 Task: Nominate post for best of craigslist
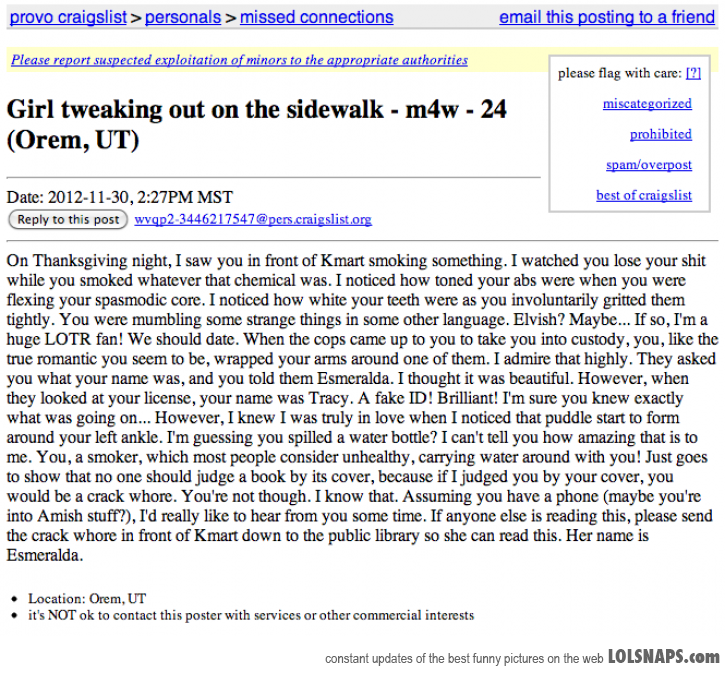click(x=643, y=195)
